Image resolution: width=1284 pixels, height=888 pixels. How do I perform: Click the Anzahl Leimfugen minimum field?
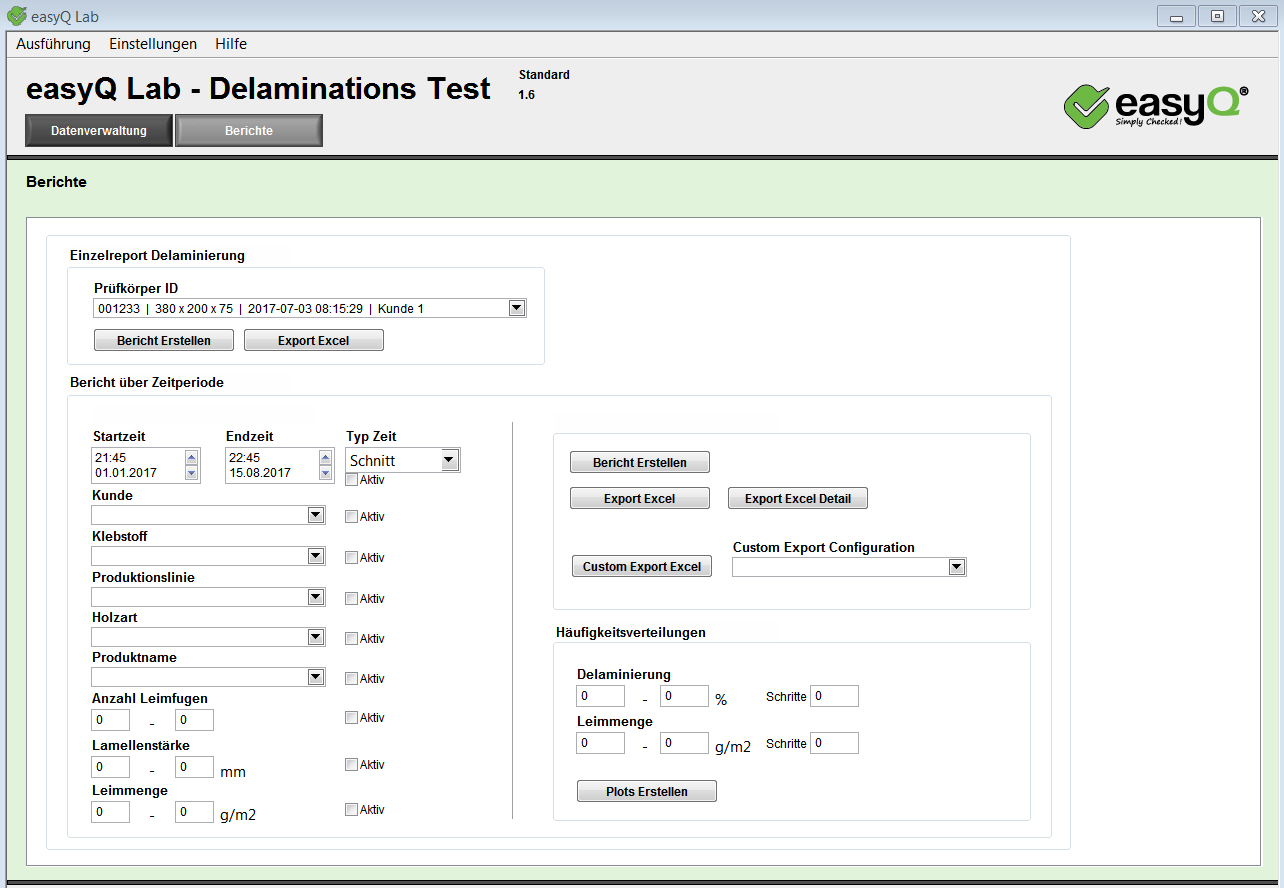pos(110,720)
